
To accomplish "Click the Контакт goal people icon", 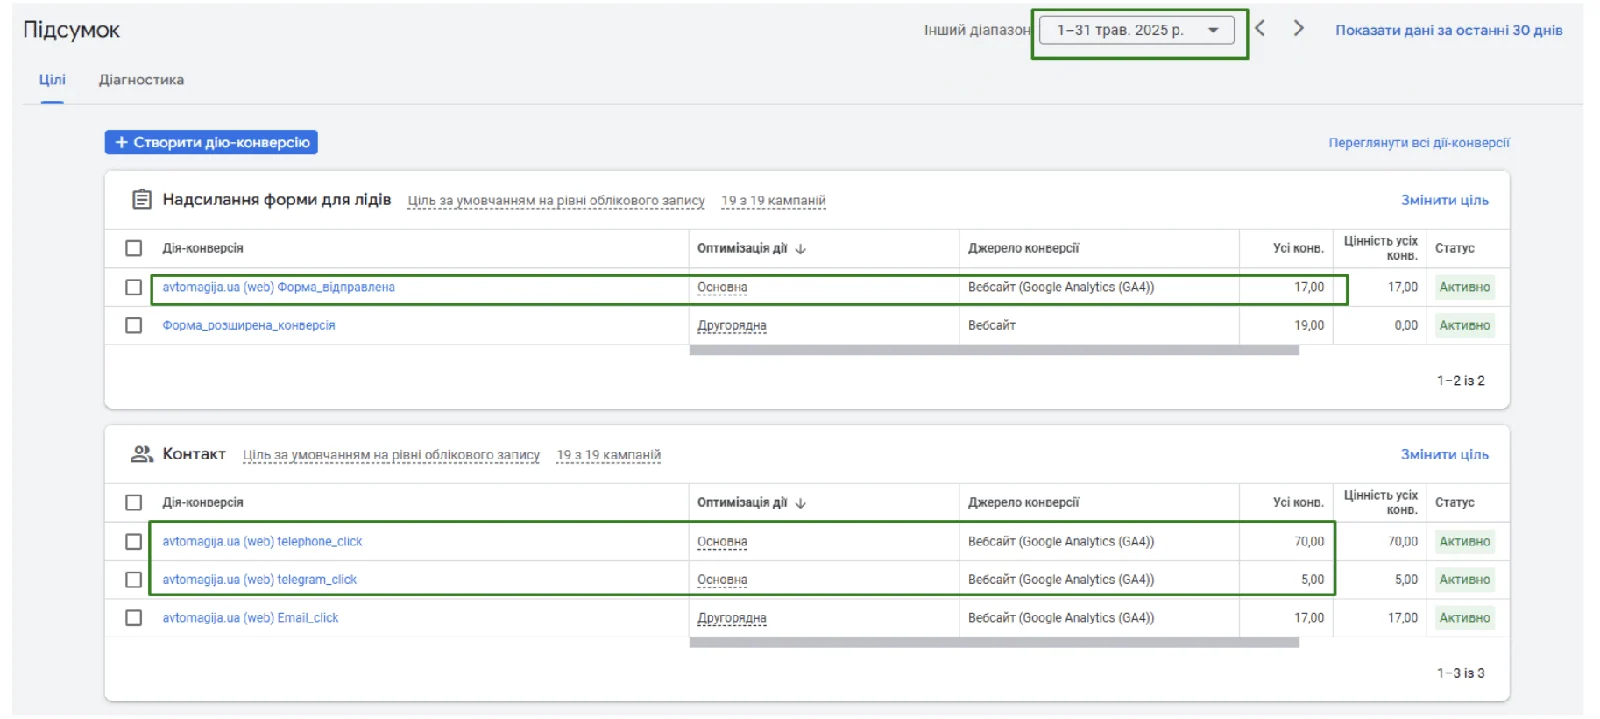I will (x=142, y=454).
